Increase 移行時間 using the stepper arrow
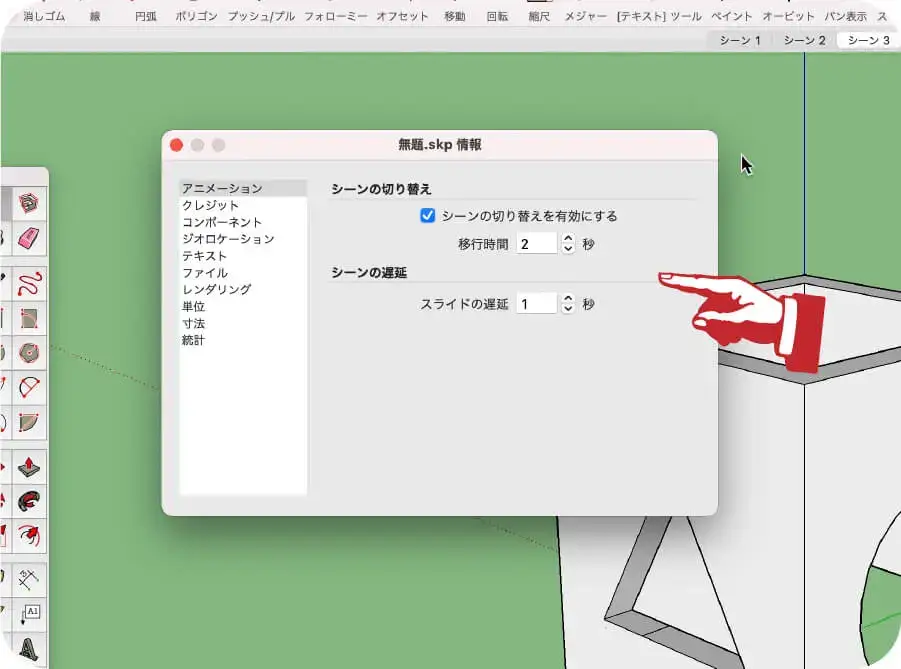The width and height of the screenshot is (901, 669). (569, 238)
